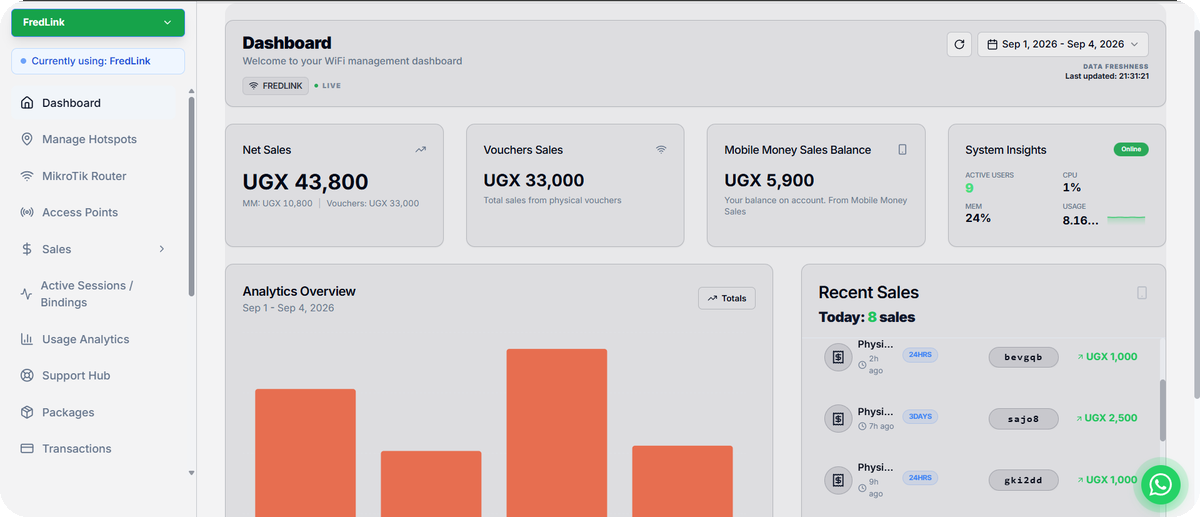This screenshot has height=517, width=1200.
Task: Refresh the dashboard data
Action: (x=959, y=44)
